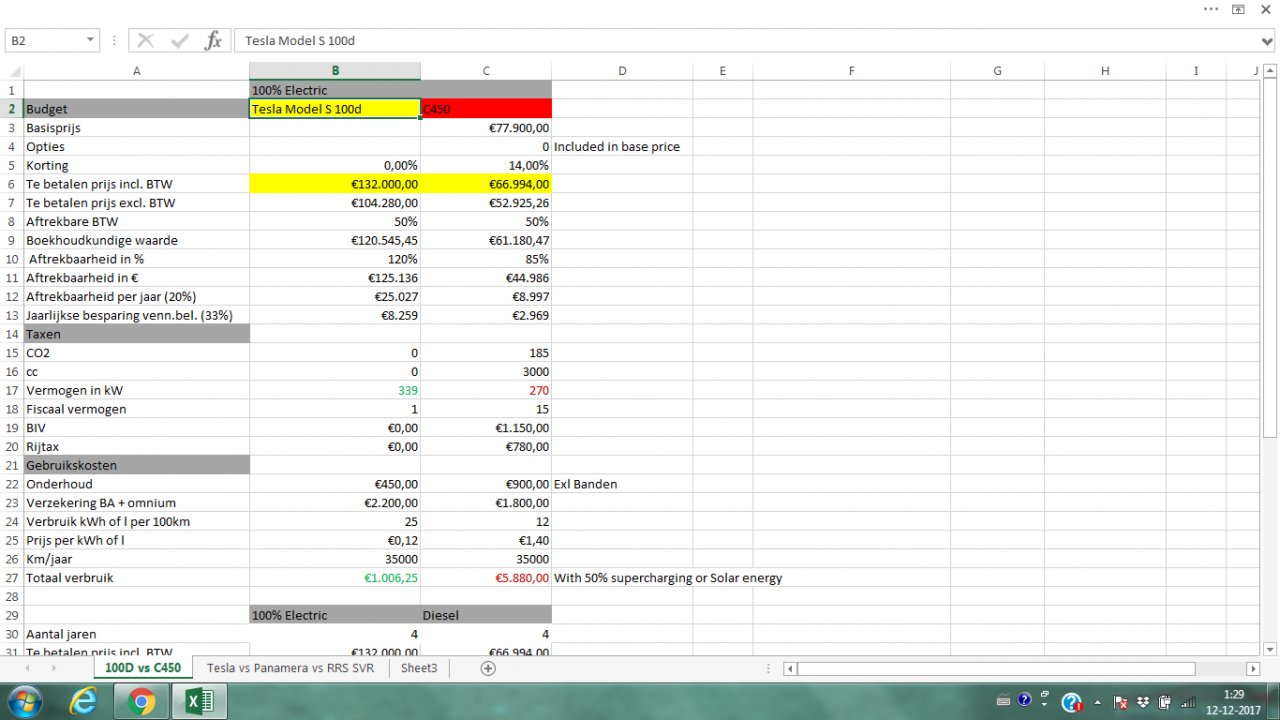Viewport: 1280px width, 720px height.
Task: Open the network signal tray icon
Action: click(x=1188, y=702)
